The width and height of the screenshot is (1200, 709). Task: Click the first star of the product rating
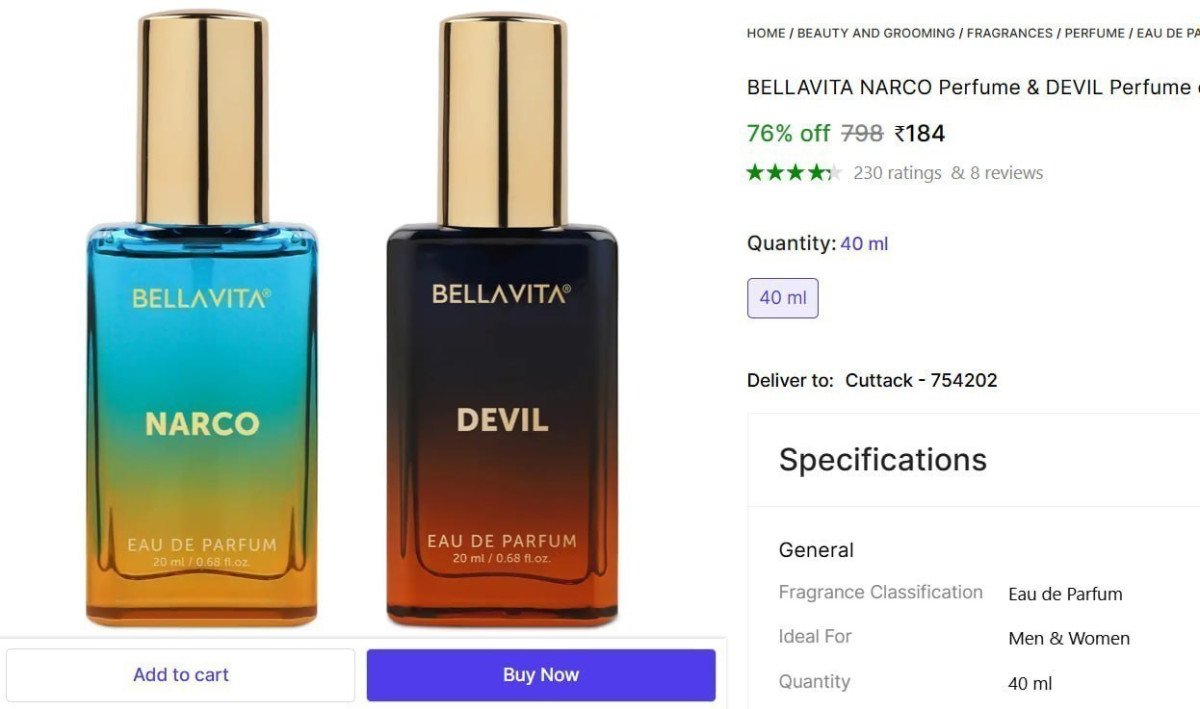[x=756, y=172]
